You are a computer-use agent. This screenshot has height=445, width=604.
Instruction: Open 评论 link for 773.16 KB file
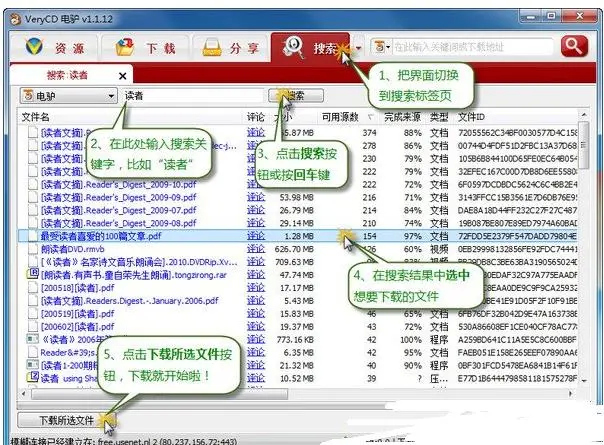coord(256,339)
